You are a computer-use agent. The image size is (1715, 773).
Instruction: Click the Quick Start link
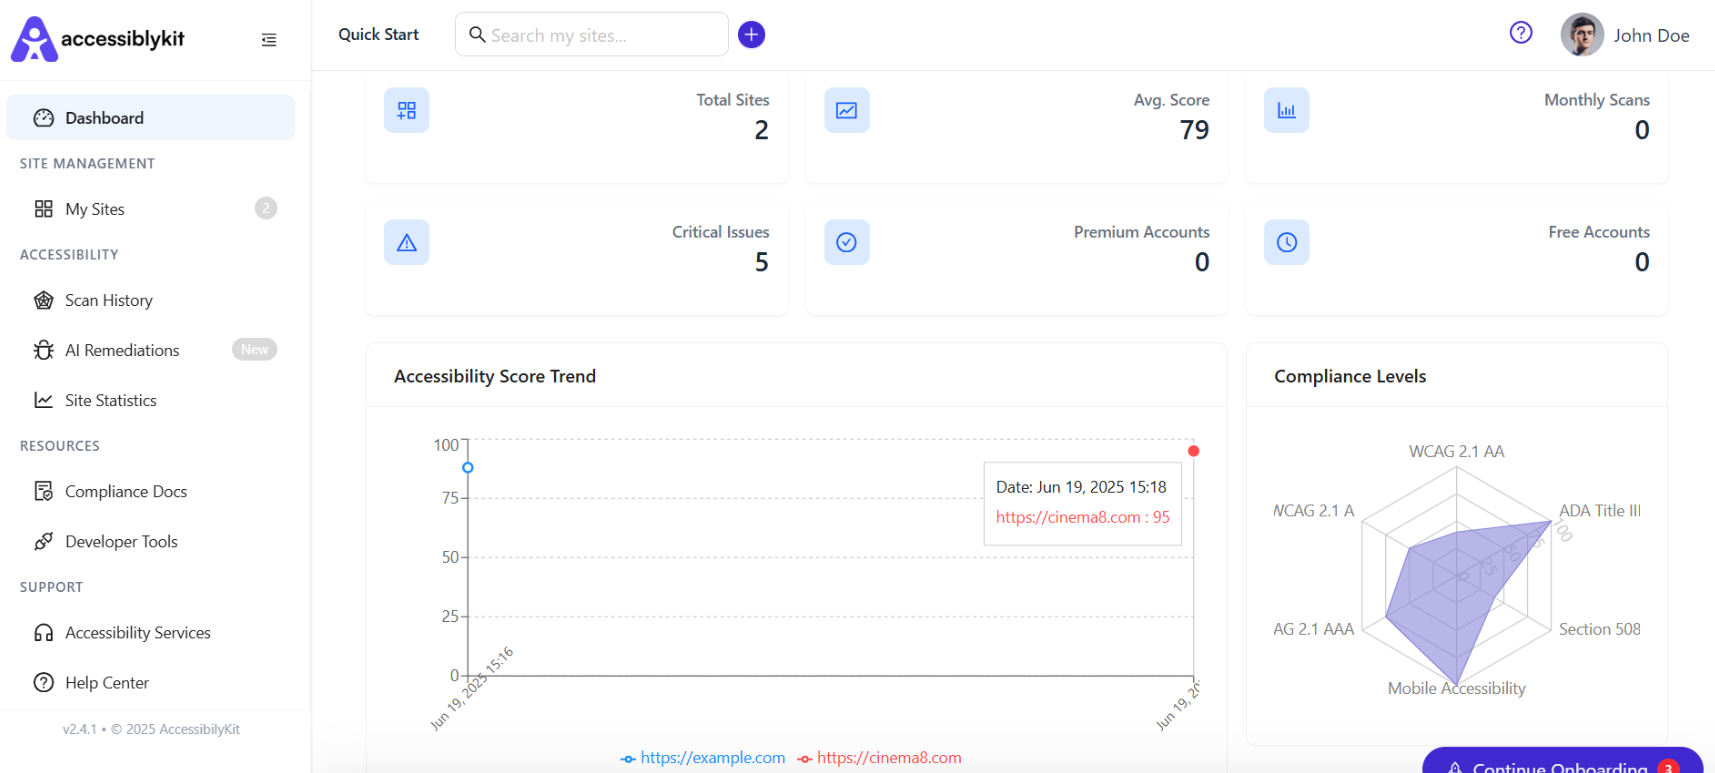tap(378, 34)
